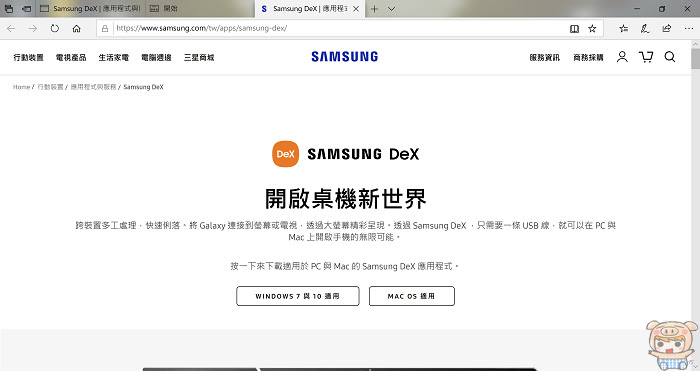Go back to the previous page
This screenshot has height=371, width=700.
[x=11, y=29]
